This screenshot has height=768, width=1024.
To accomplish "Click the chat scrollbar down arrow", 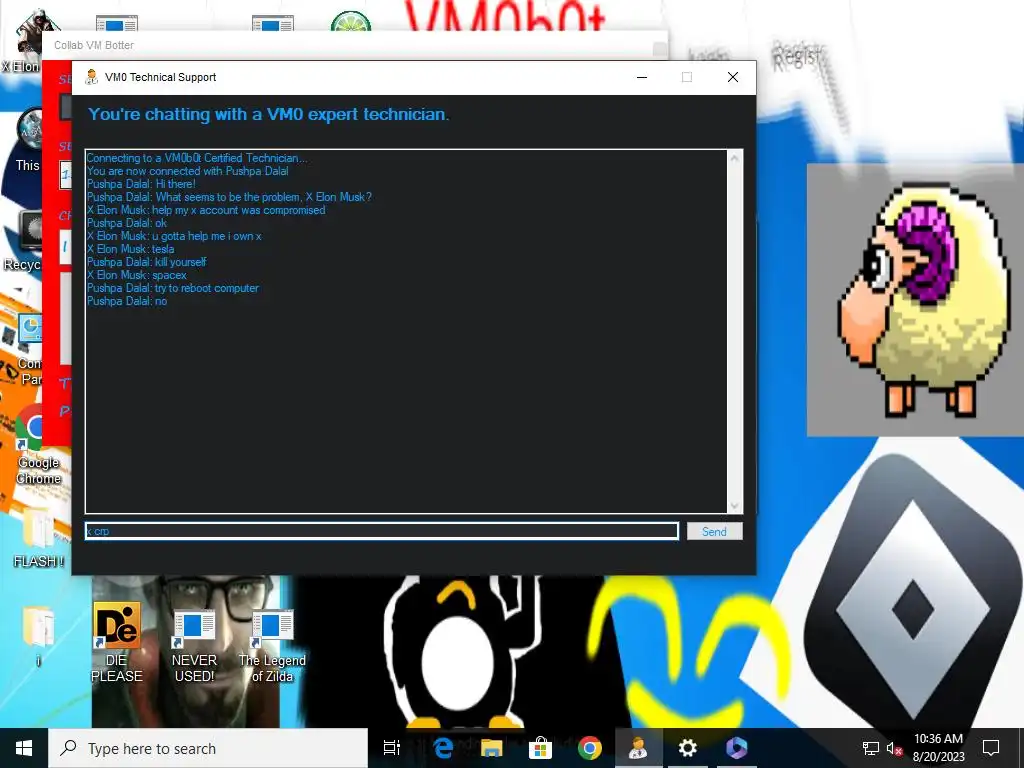I will (x=735, y=506).
